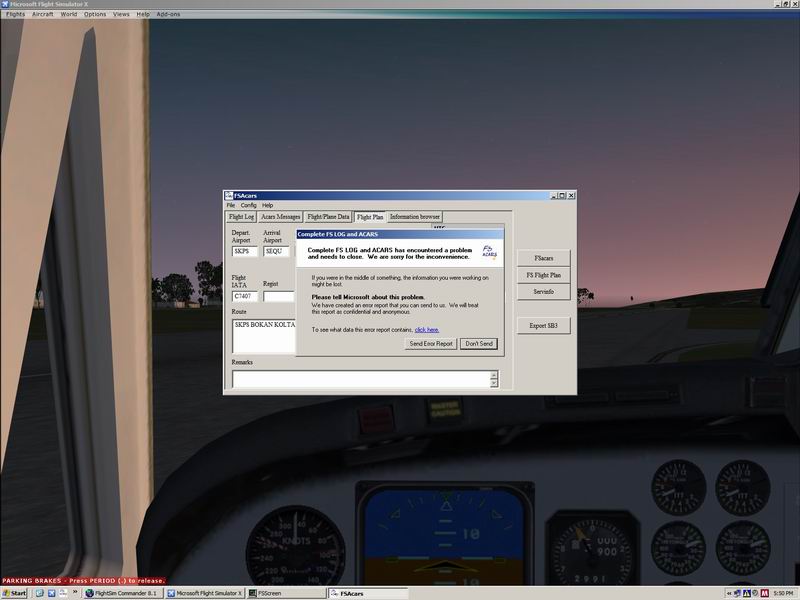The height and width of the screenshot is (600, 800).
Task: Select the Flight Plan tab
Action: [370, 217]
